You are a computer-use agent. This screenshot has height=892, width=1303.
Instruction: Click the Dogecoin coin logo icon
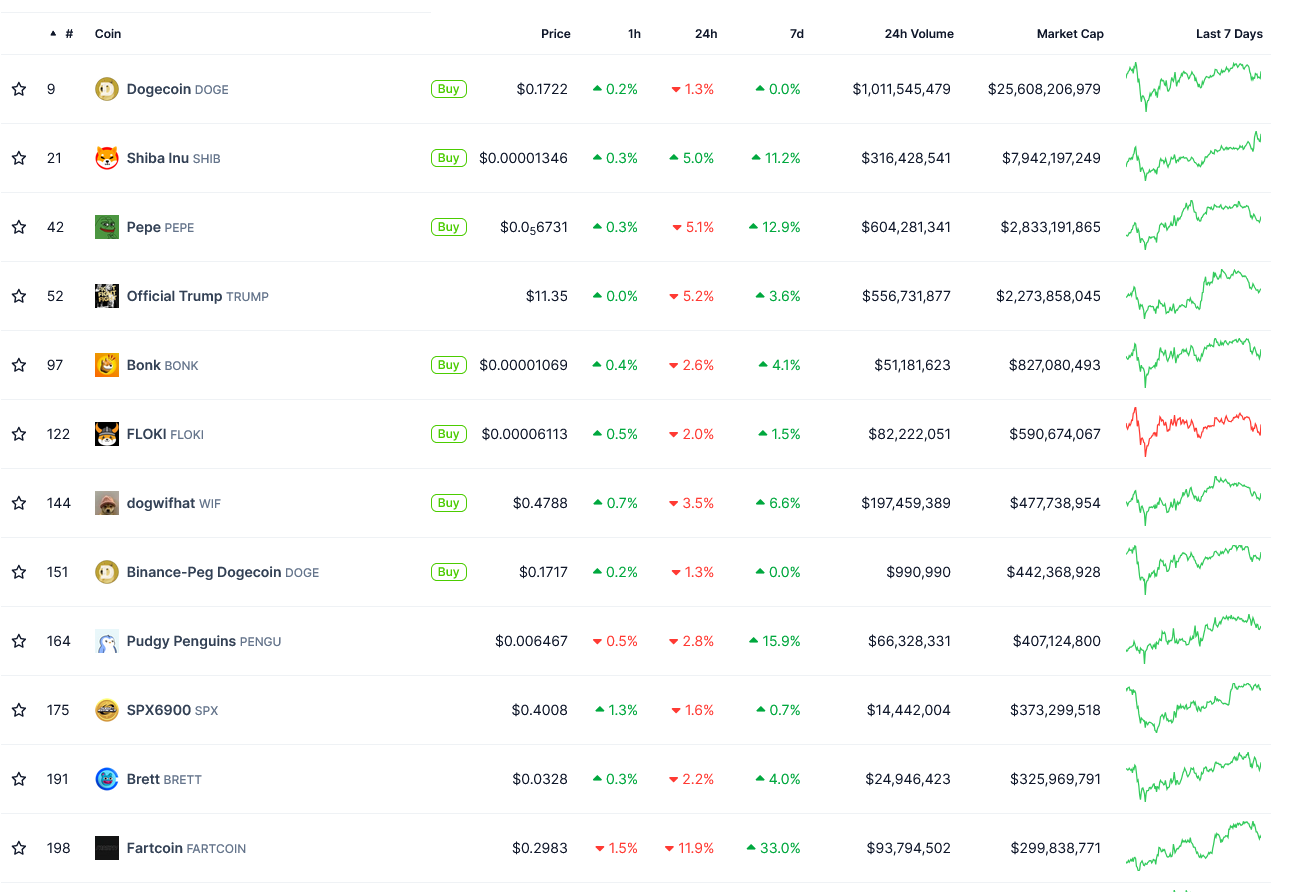click(x=106, y=89)
